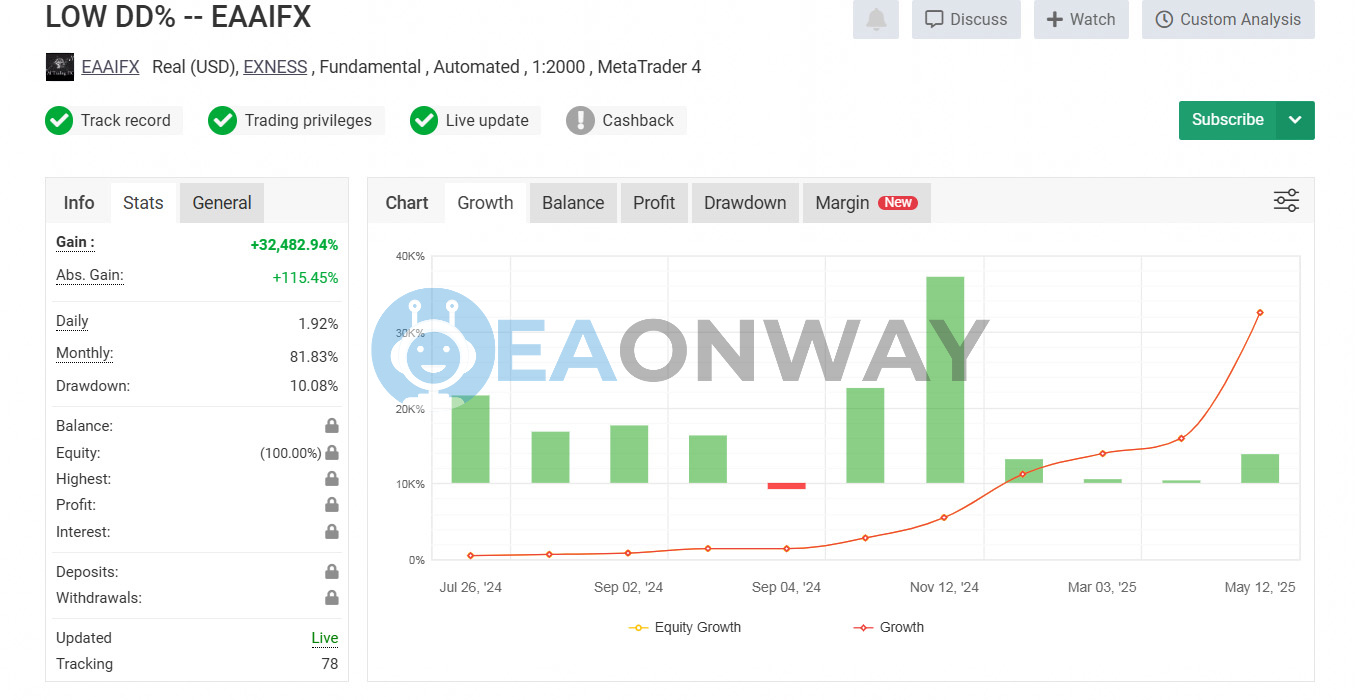Click the lock icon in the Balance row
The height and width of the screenshot is (700, 1355).
(331, 426)
